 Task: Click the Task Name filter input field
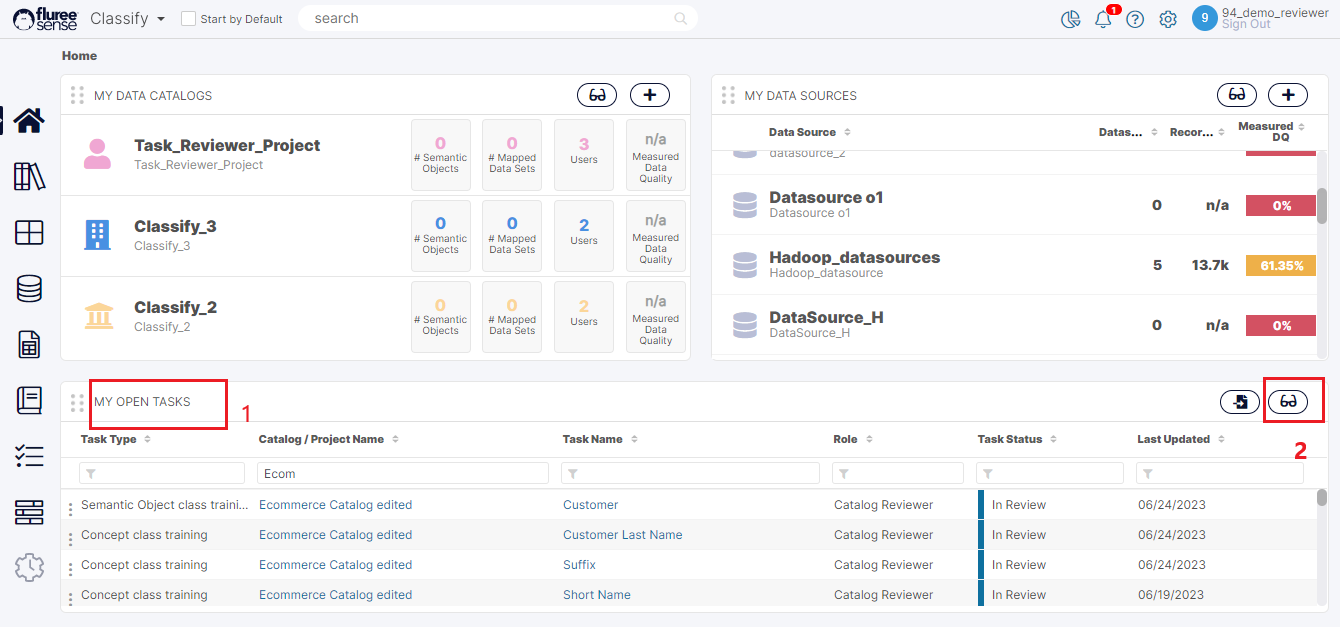692,474
